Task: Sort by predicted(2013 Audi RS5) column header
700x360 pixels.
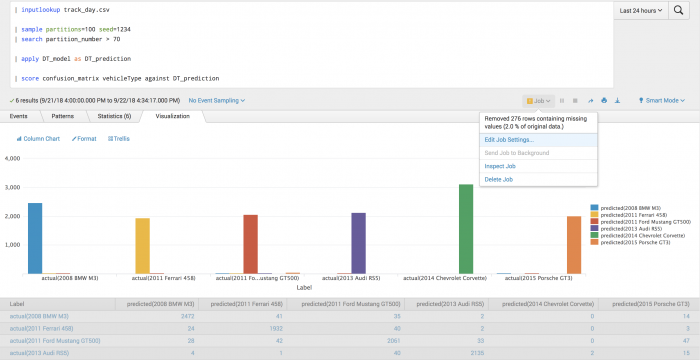Action: coord(446,304)
